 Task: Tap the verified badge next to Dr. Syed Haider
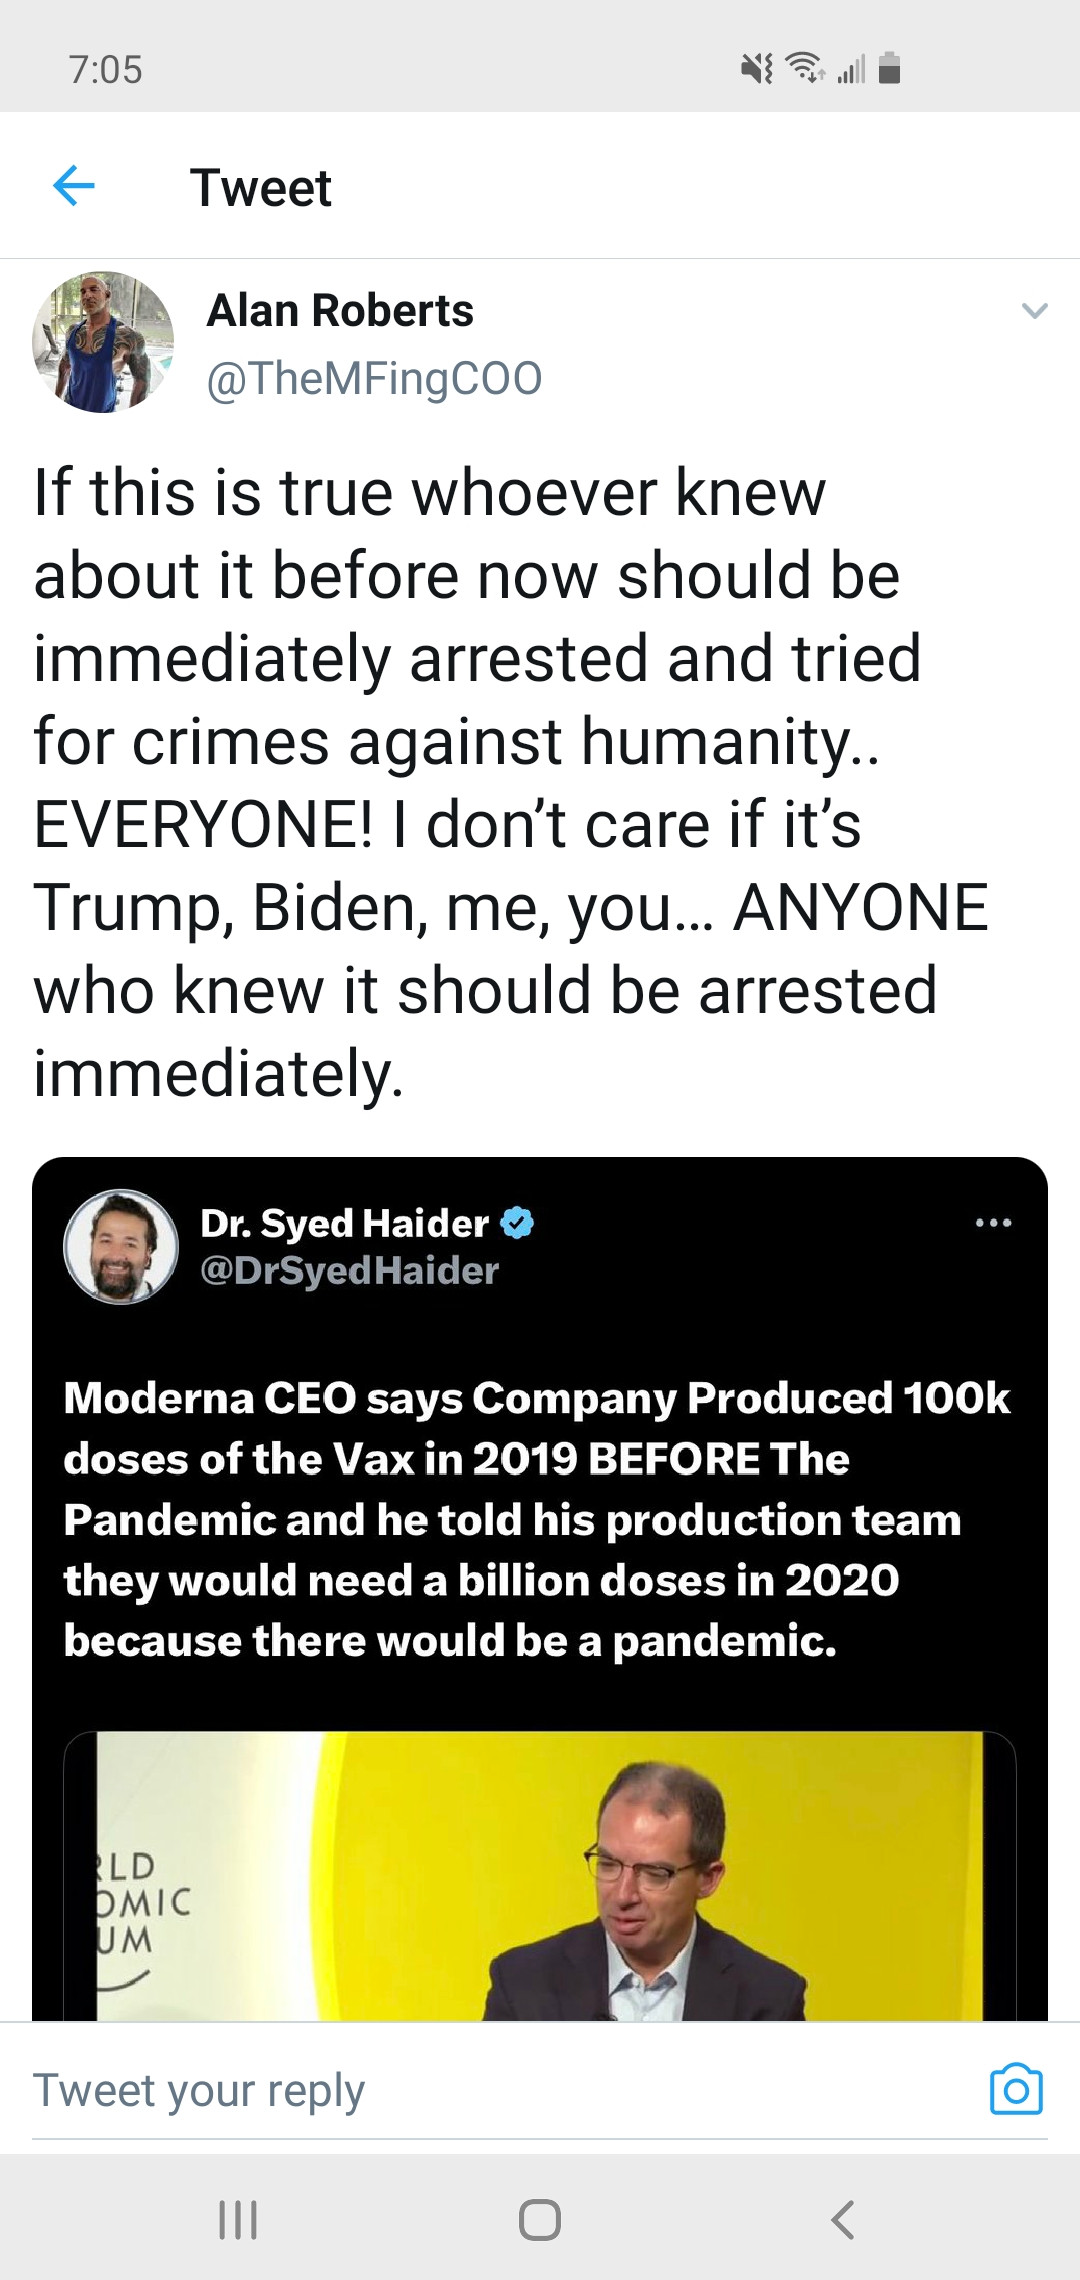(517, 1222)
